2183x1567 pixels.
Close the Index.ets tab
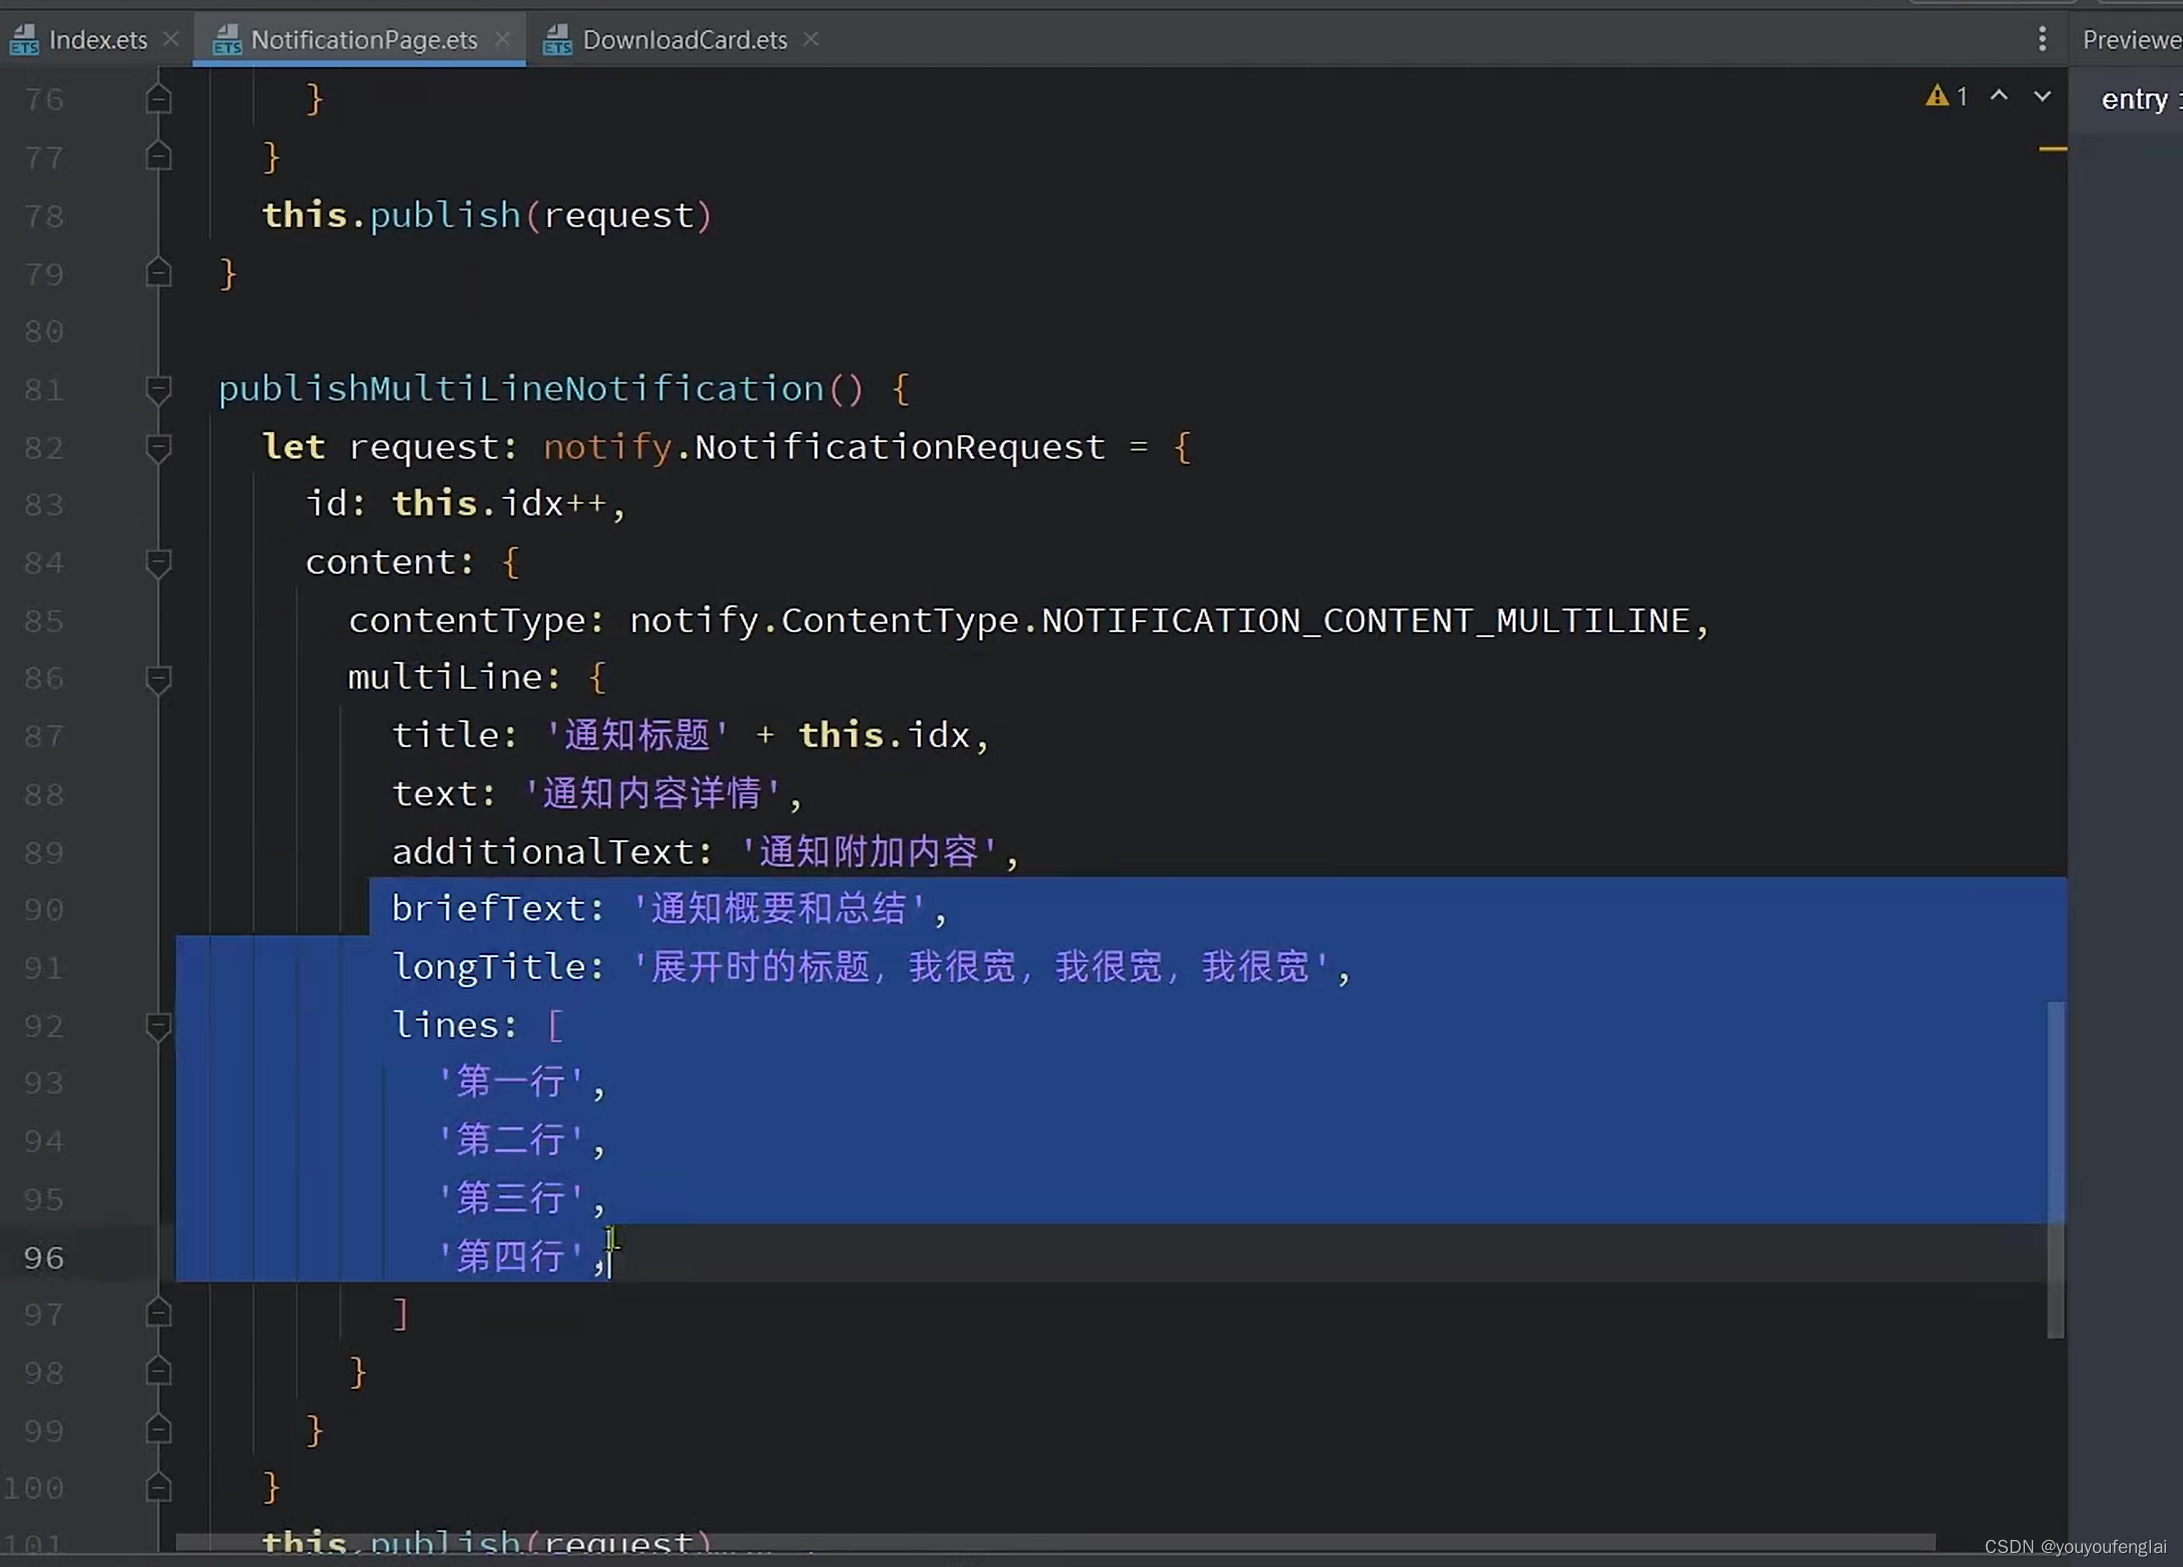click(x=171, y=39)
